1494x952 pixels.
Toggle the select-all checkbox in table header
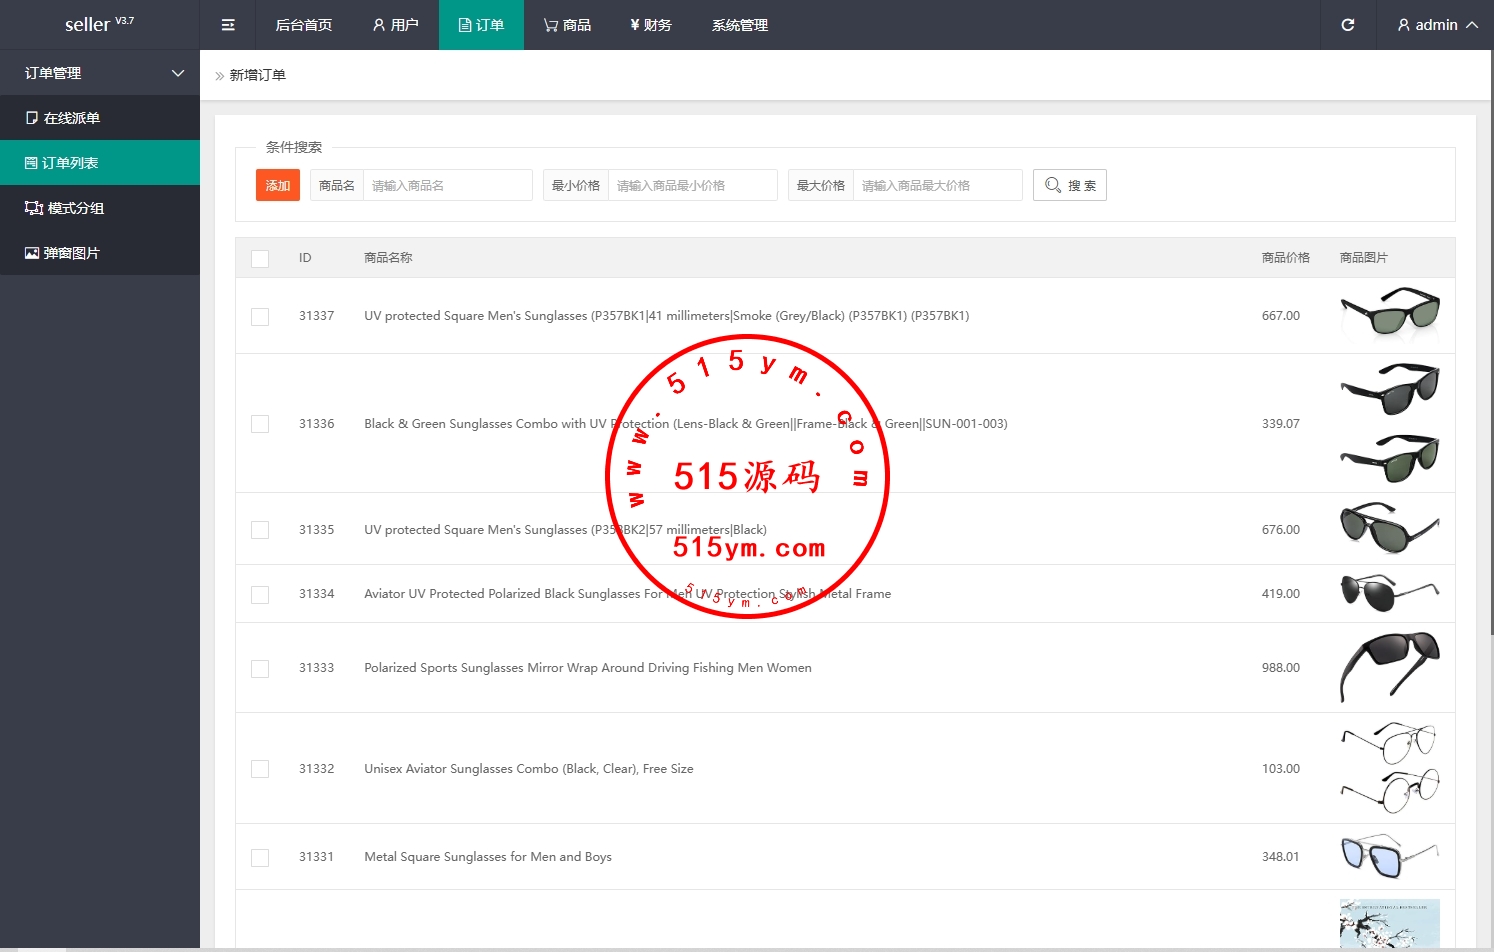pyautogui.click(x=260, y=259)
